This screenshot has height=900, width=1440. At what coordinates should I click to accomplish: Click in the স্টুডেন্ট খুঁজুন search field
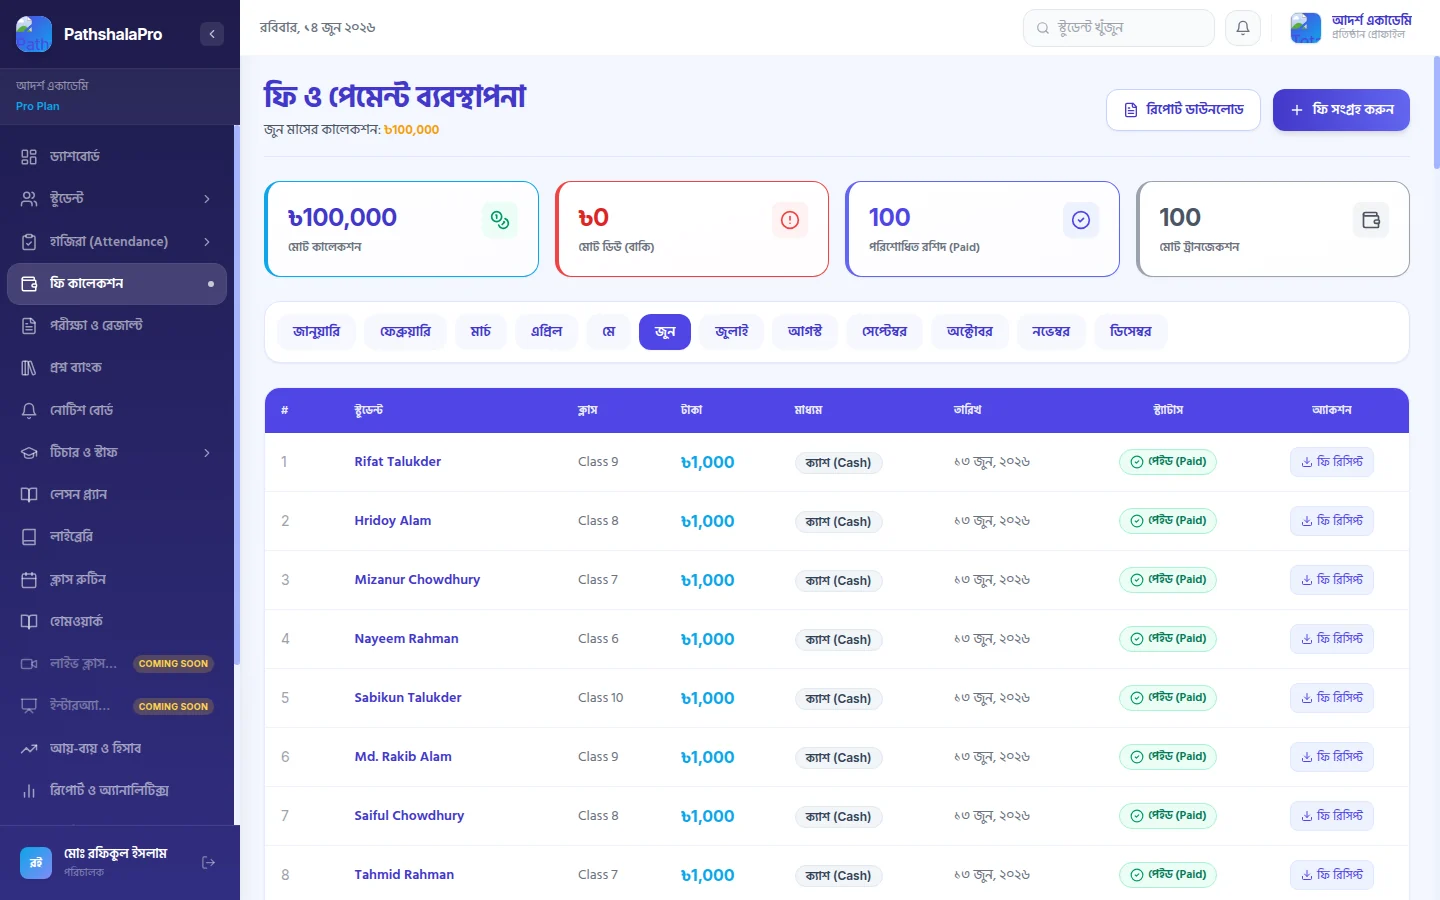coord(1119,28)
